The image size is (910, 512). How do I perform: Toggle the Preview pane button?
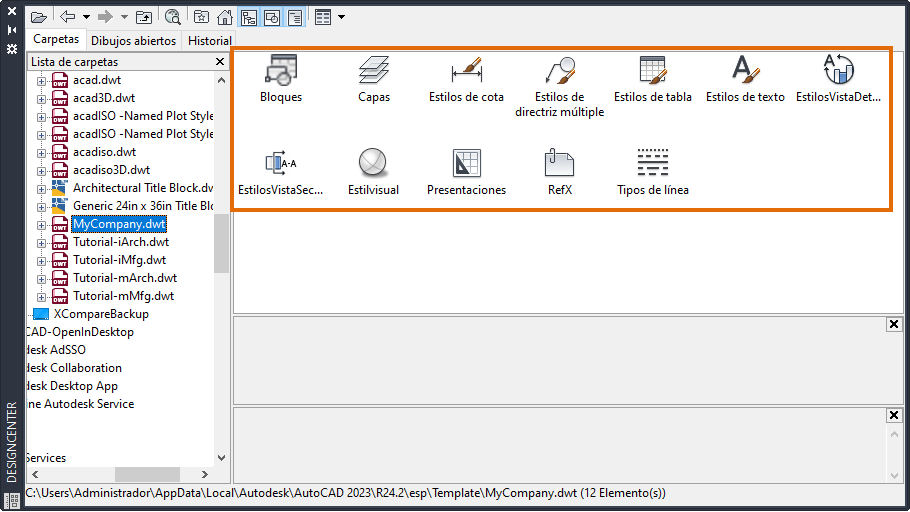pos(272,17)
